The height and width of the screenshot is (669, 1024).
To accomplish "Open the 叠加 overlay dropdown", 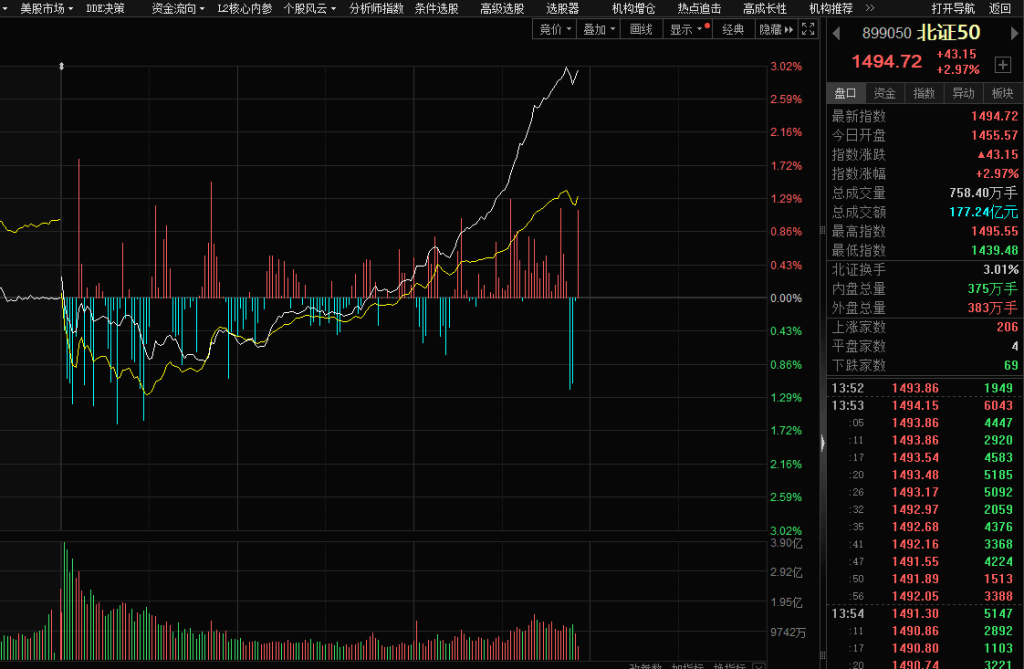I will click(599, 30).
